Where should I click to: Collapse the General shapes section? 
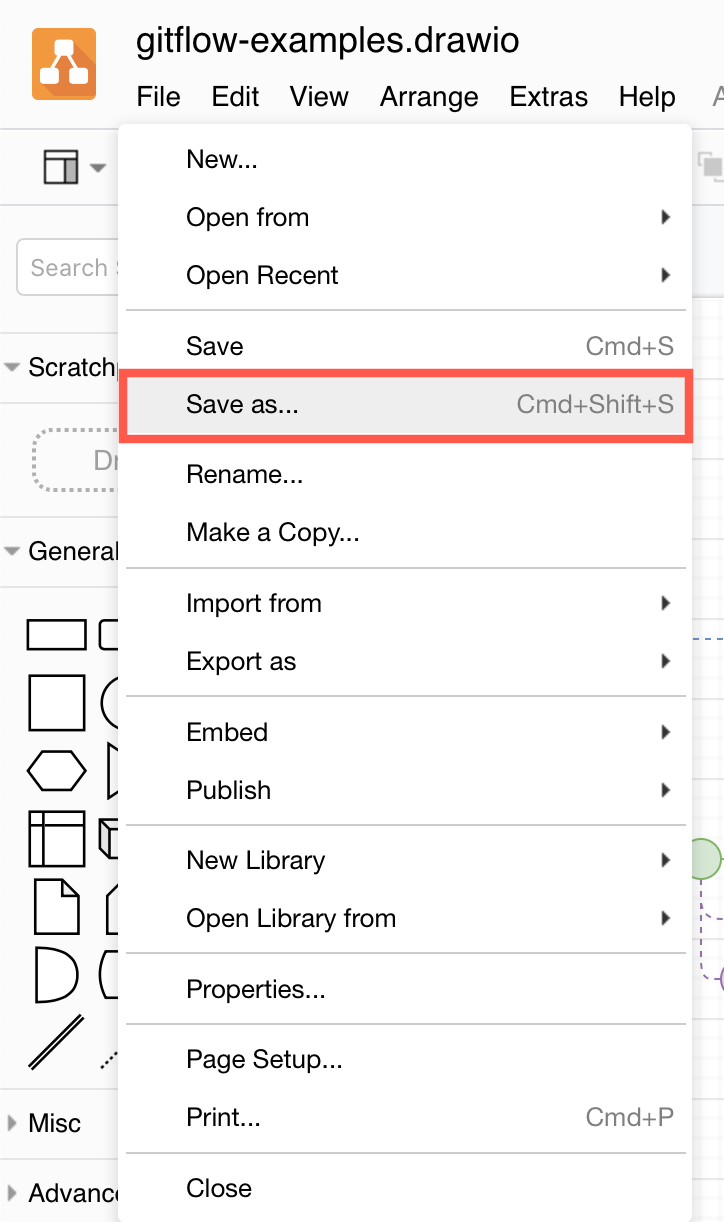coord(10,551)
